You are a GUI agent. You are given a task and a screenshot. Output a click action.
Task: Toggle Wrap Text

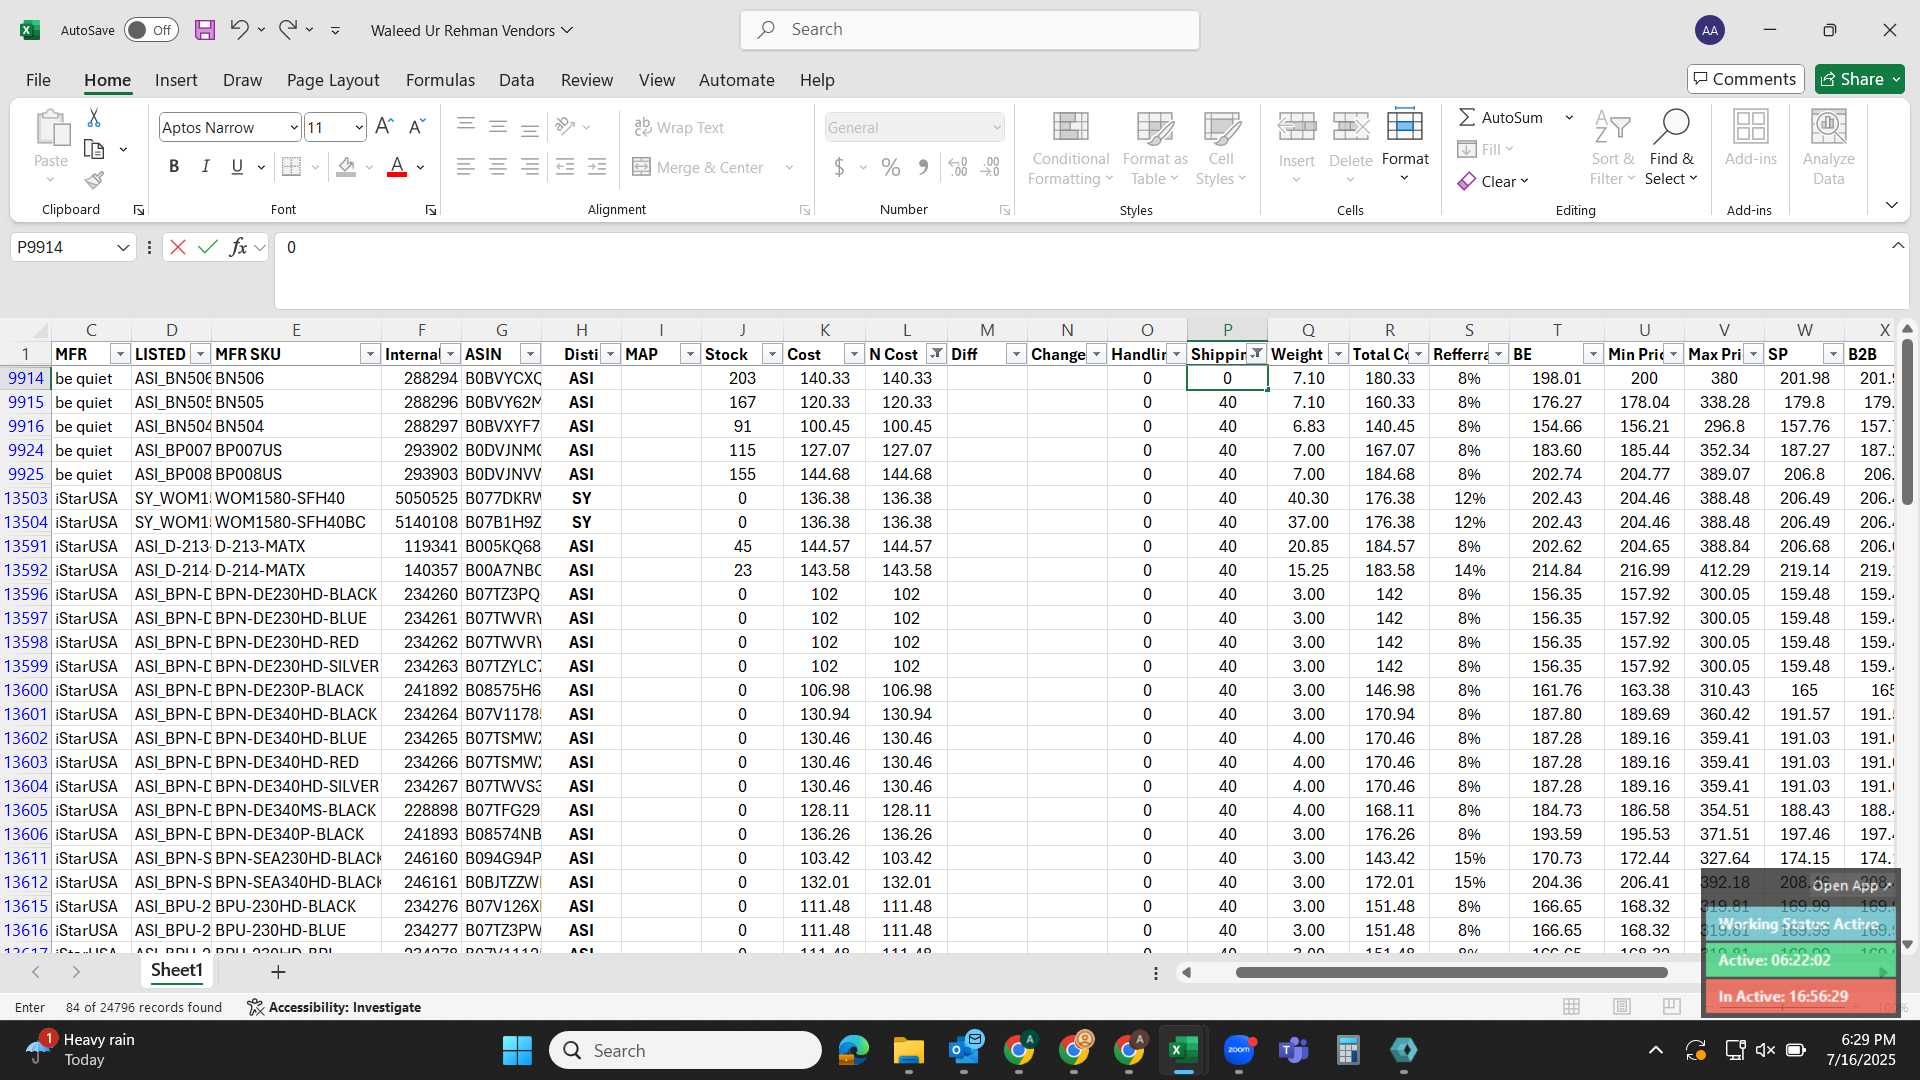pos(679,127)
